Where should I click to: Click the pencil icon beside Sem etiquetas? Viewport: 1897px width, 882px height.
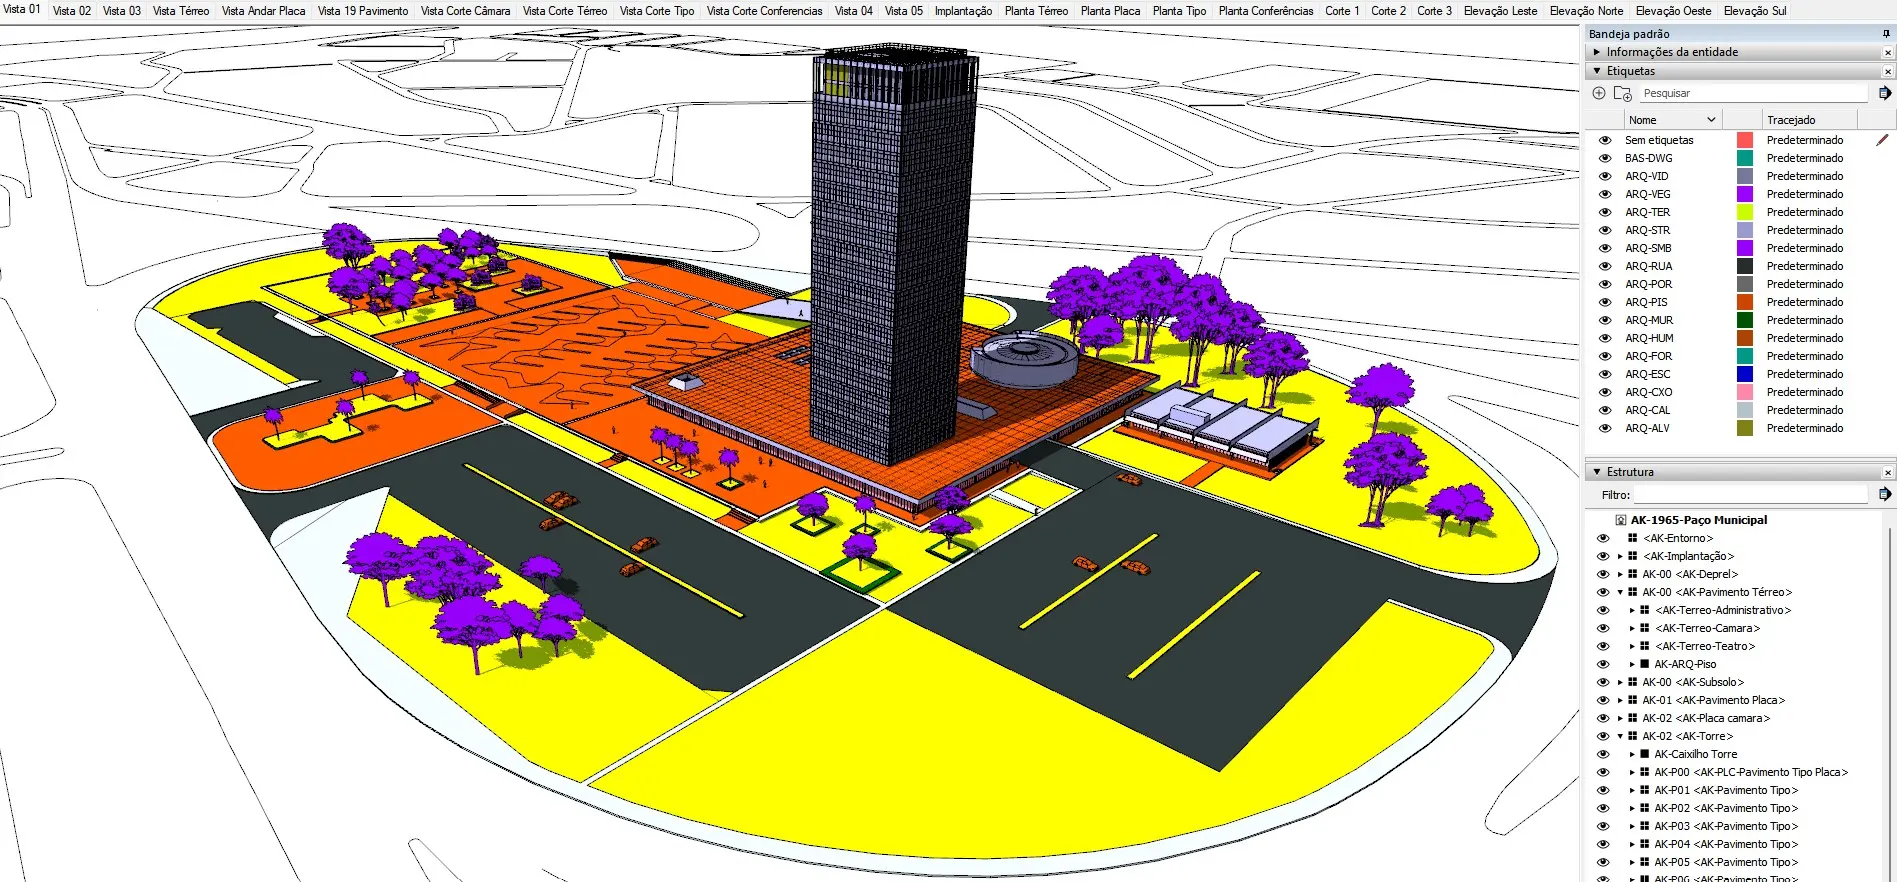tap(1882, 140)
